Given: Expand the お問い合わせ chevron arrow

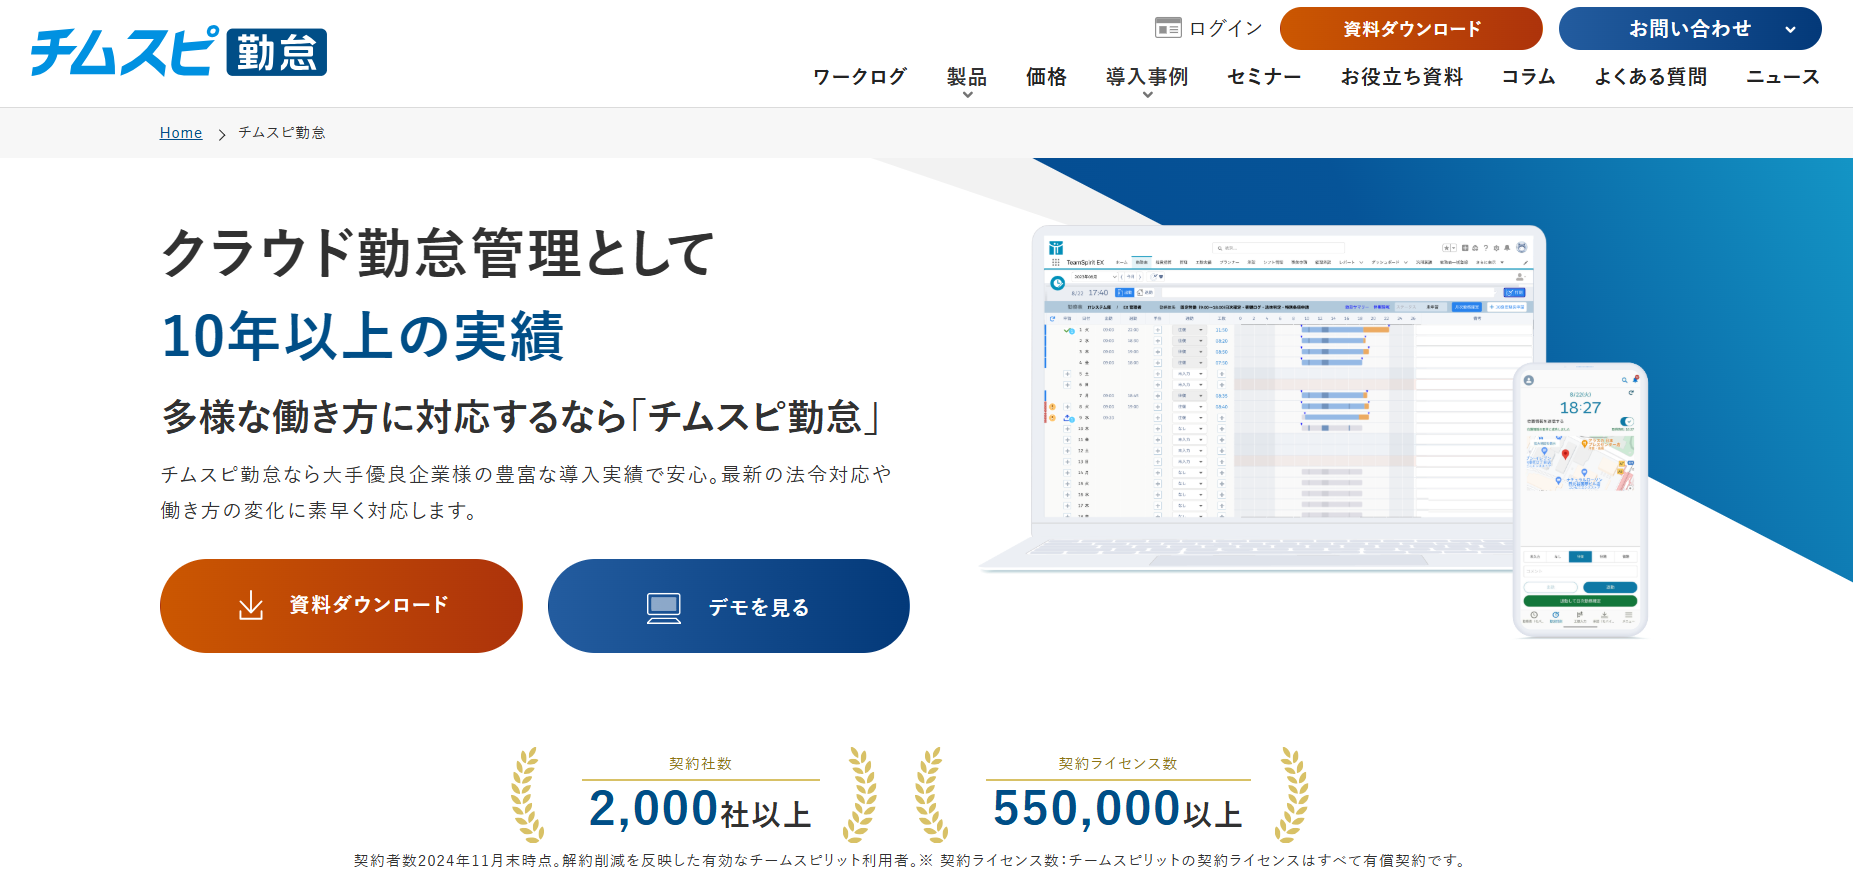Looking at the screenshot, I should click(x=1790, y=29).
